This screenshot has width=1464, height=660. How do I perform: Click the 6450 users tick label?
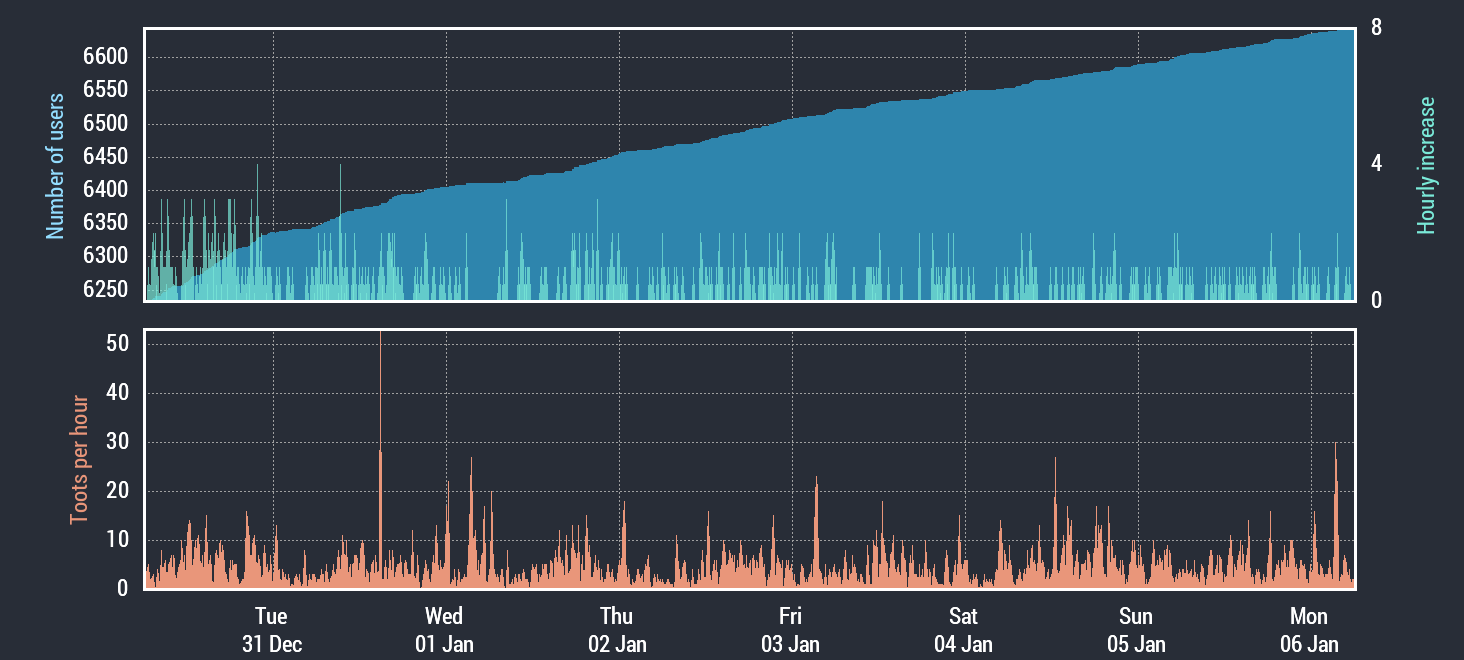(106, 157)
